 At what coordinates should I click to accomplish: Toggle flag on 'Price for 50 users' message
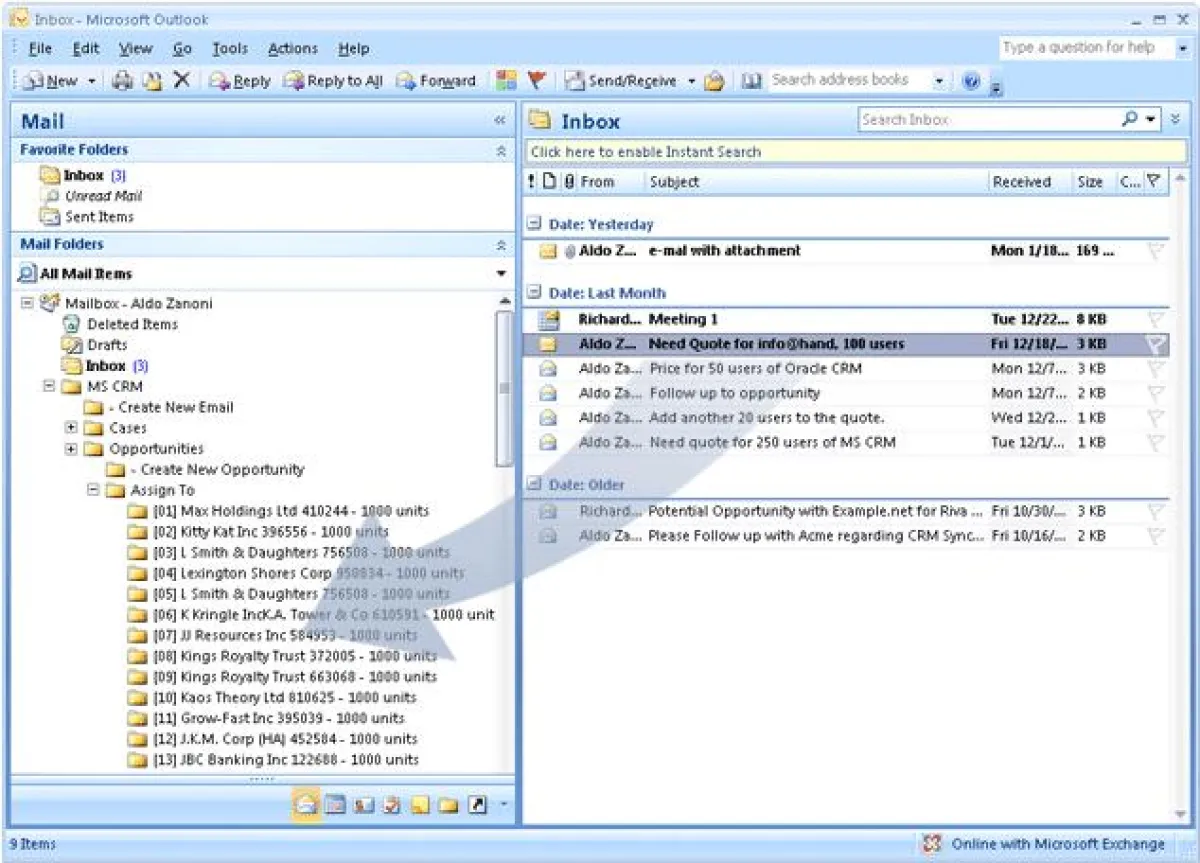point(1155,368)
